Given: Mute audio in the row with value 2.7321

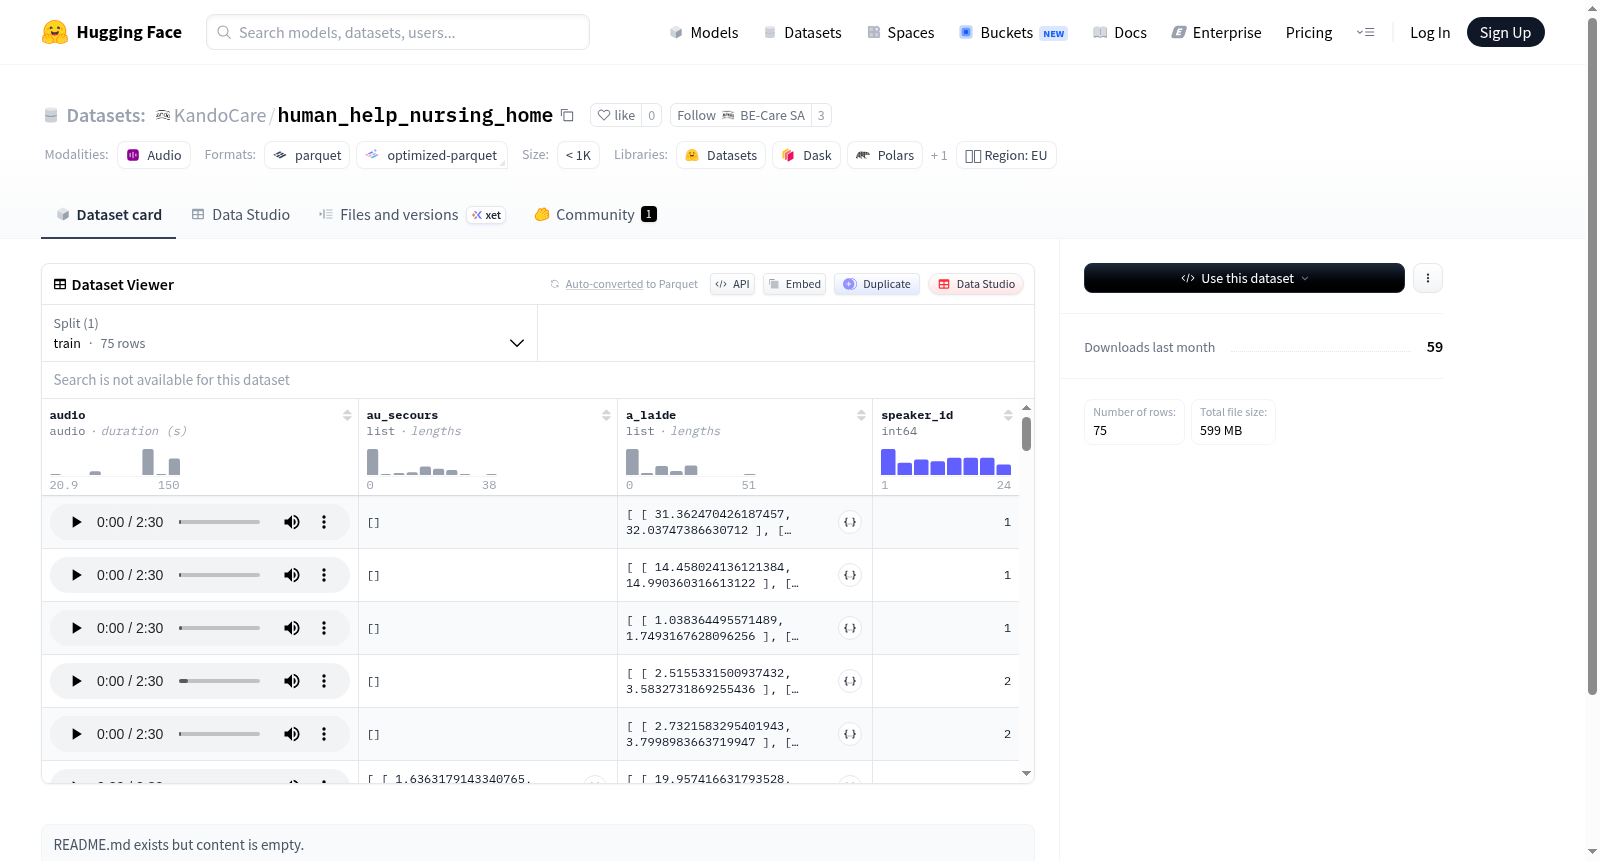Looking at the screenshot, I should tap(292, 734).
